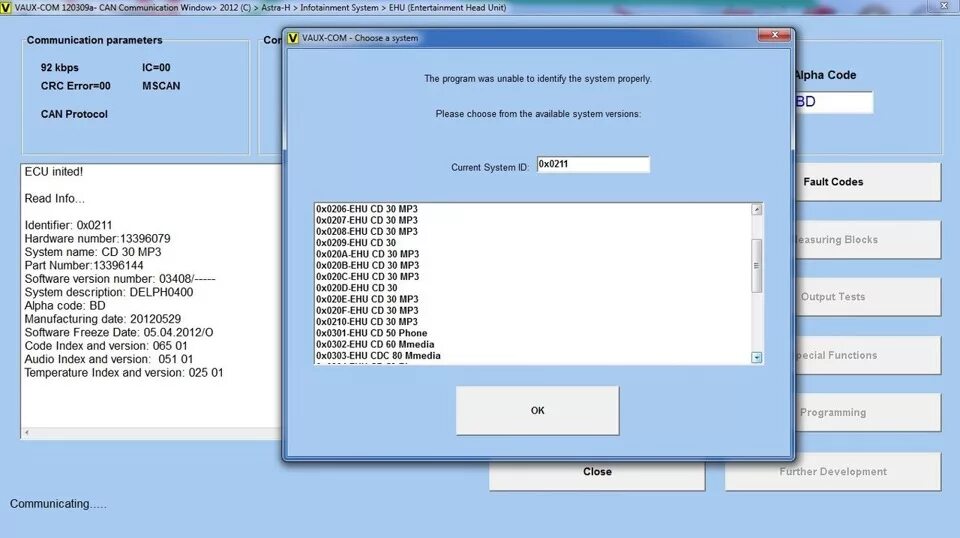
Task: Click the main window VAUX-COM icon
Action: [6, 7]
